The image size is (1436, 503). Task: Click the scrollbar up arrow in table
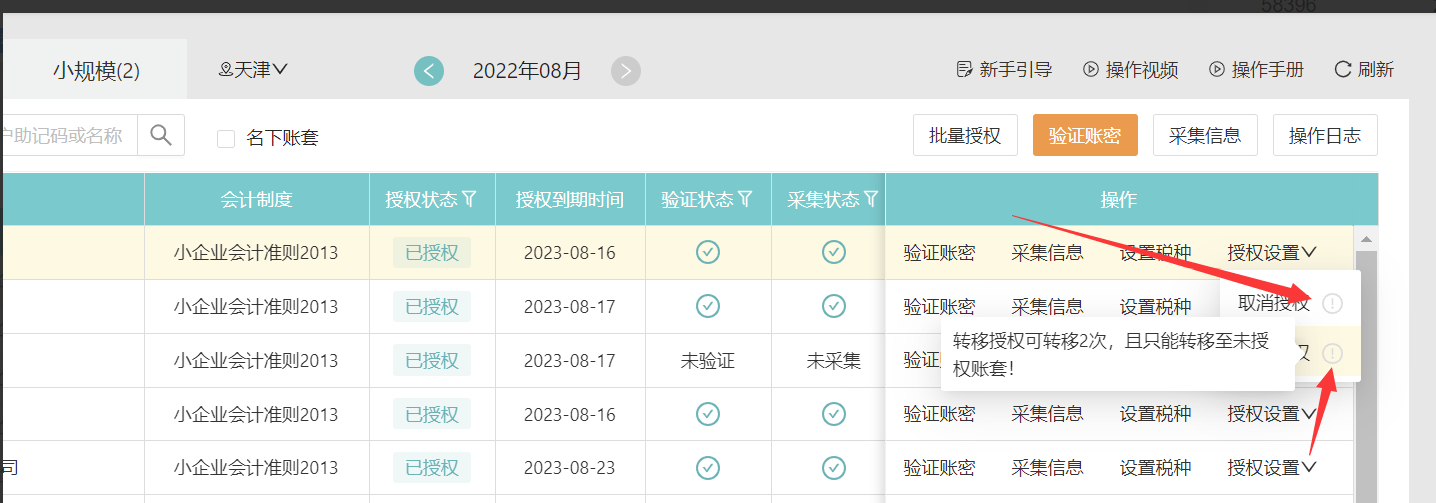click(1365, 239)
